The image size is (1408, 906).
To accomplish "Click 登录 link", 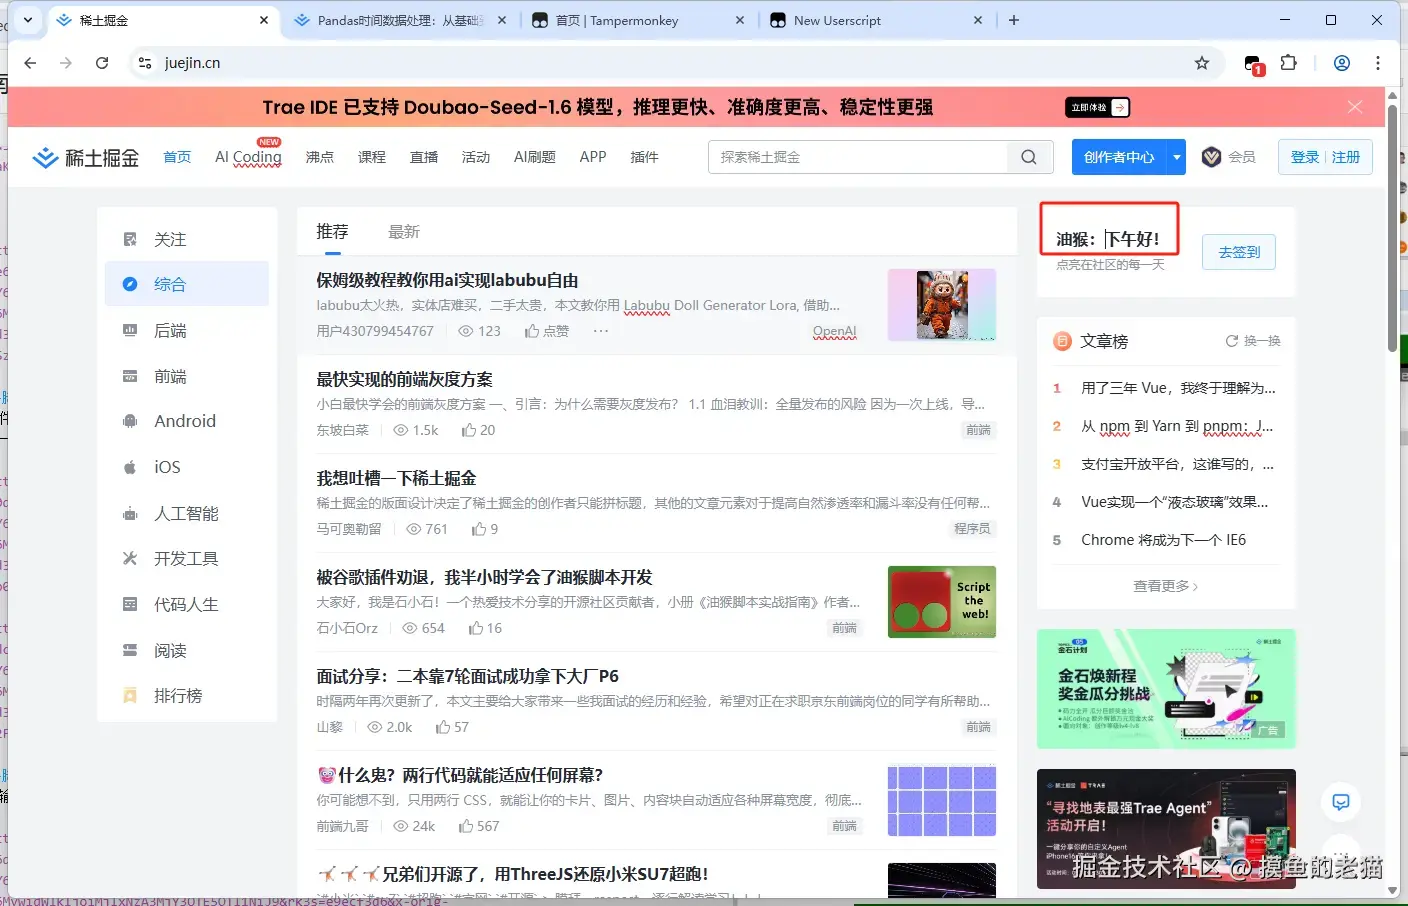I will click(1305, 157).
